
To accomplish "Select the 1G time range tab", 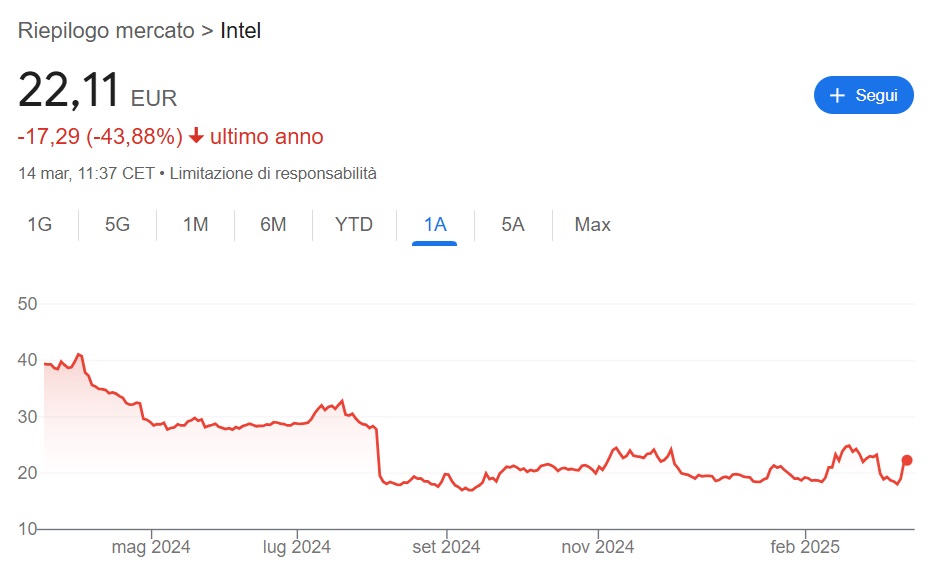I will [39, 224].
